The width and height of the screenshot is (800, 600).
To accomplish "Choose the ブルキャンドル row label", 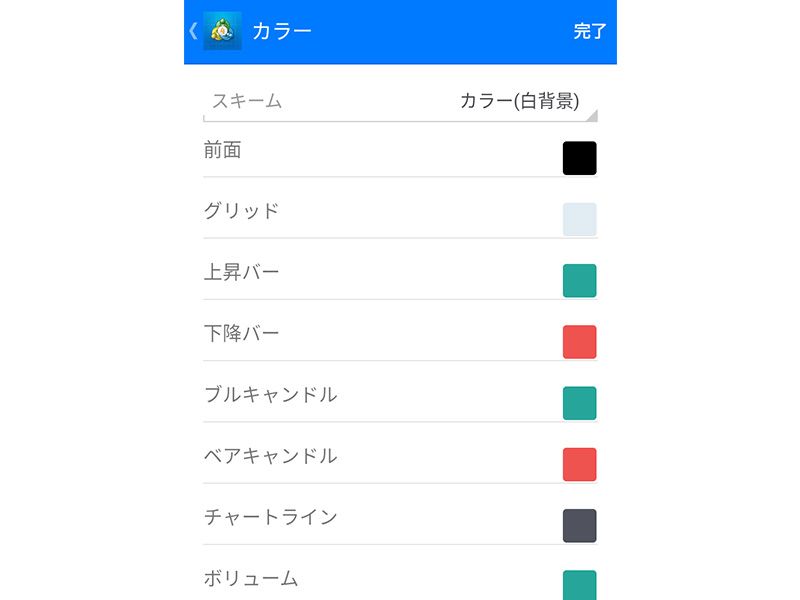I will [x=270, y=394].
